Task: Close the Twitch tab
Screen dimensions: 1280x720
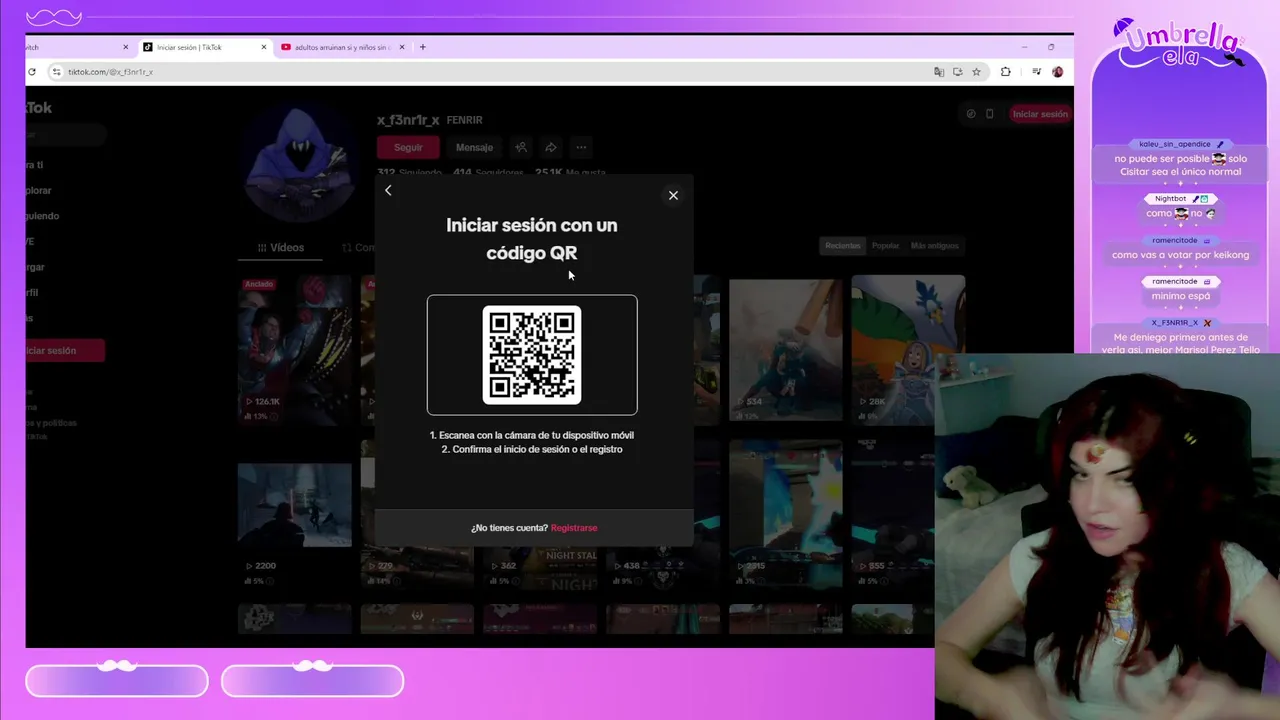Action: (x=126, y=47)
